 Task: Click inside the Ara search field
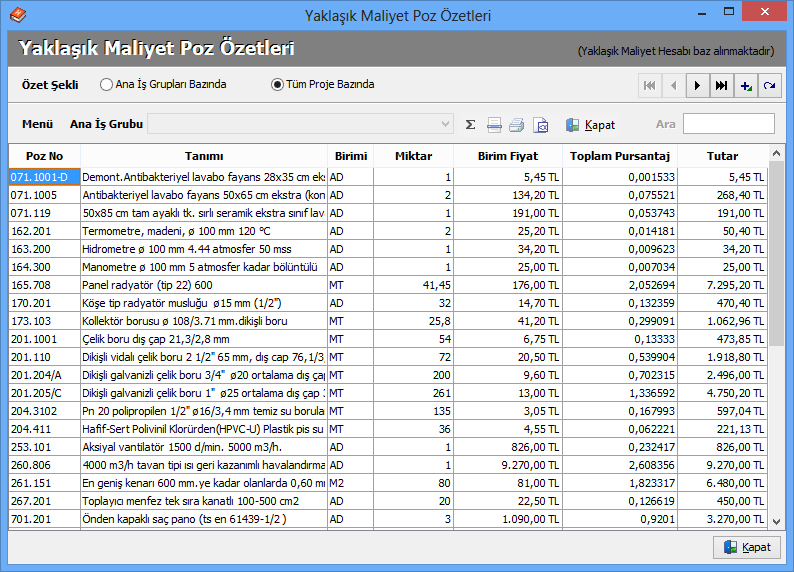[x=728, y=124]
